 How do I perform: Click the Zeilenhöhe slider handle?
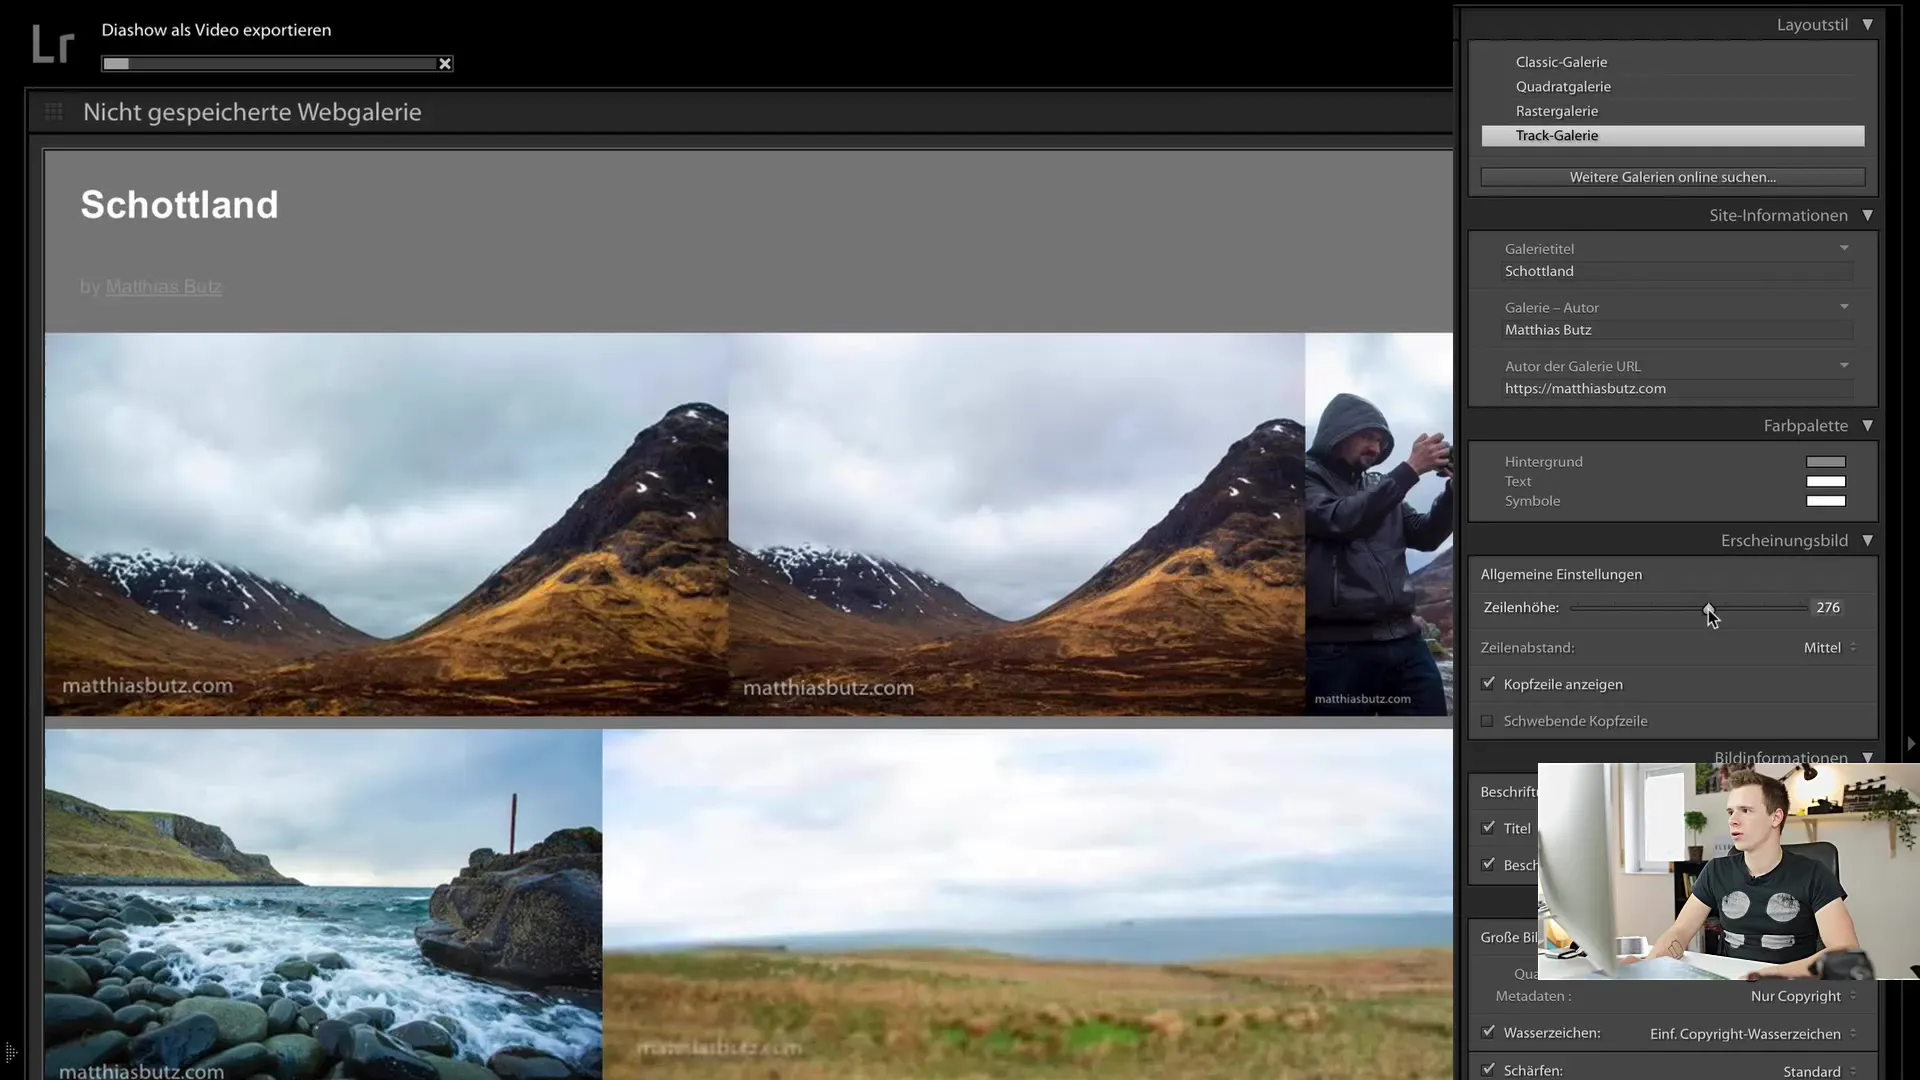1709,608
